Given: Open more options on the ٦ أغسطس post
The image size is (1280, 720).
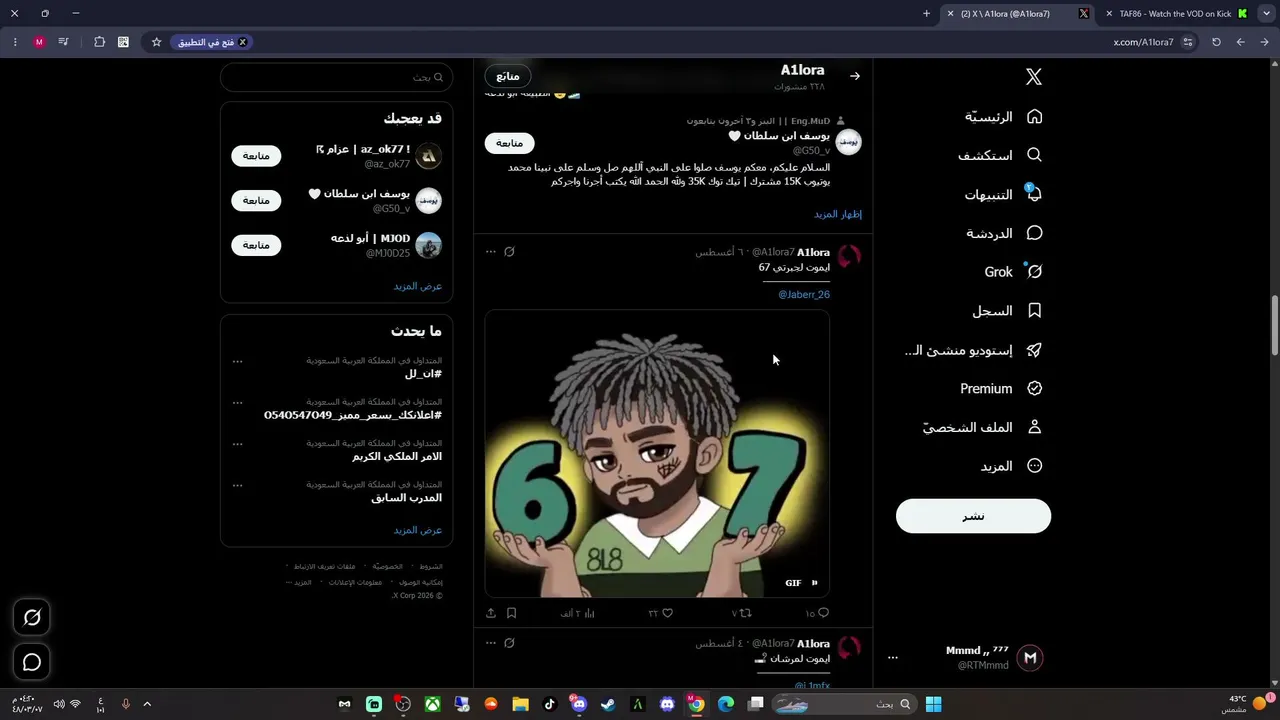Looking at the screenshot, I should pos(491,252).
